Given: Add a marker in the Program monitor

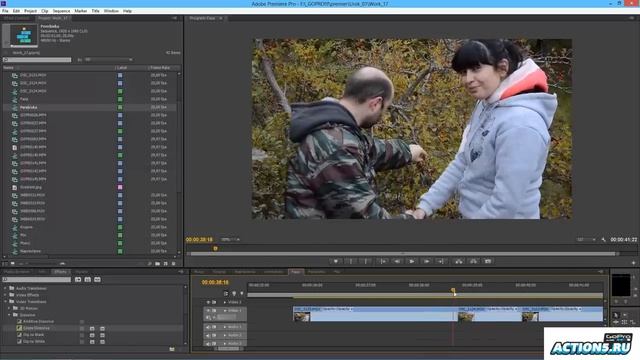Looking at the screenshot, I should (x=336, y=262).
